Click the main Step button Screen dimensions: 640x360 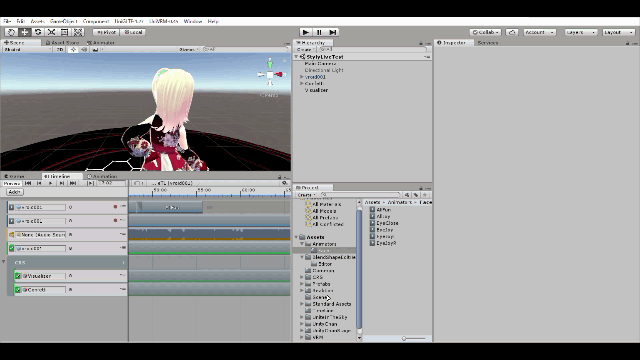click(x=333, y=32)
